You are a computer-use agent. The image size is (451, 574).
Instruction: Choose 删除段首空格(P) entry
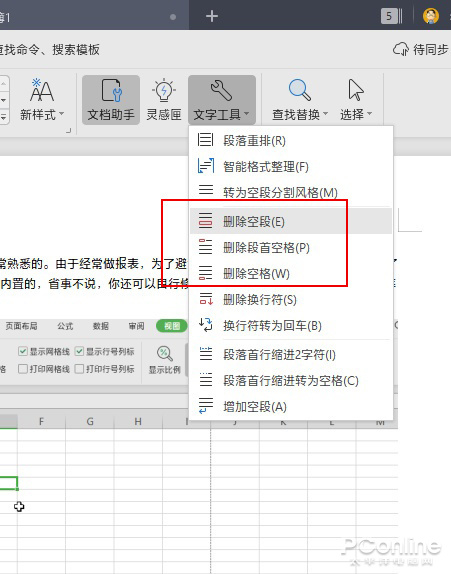[291, 247]
